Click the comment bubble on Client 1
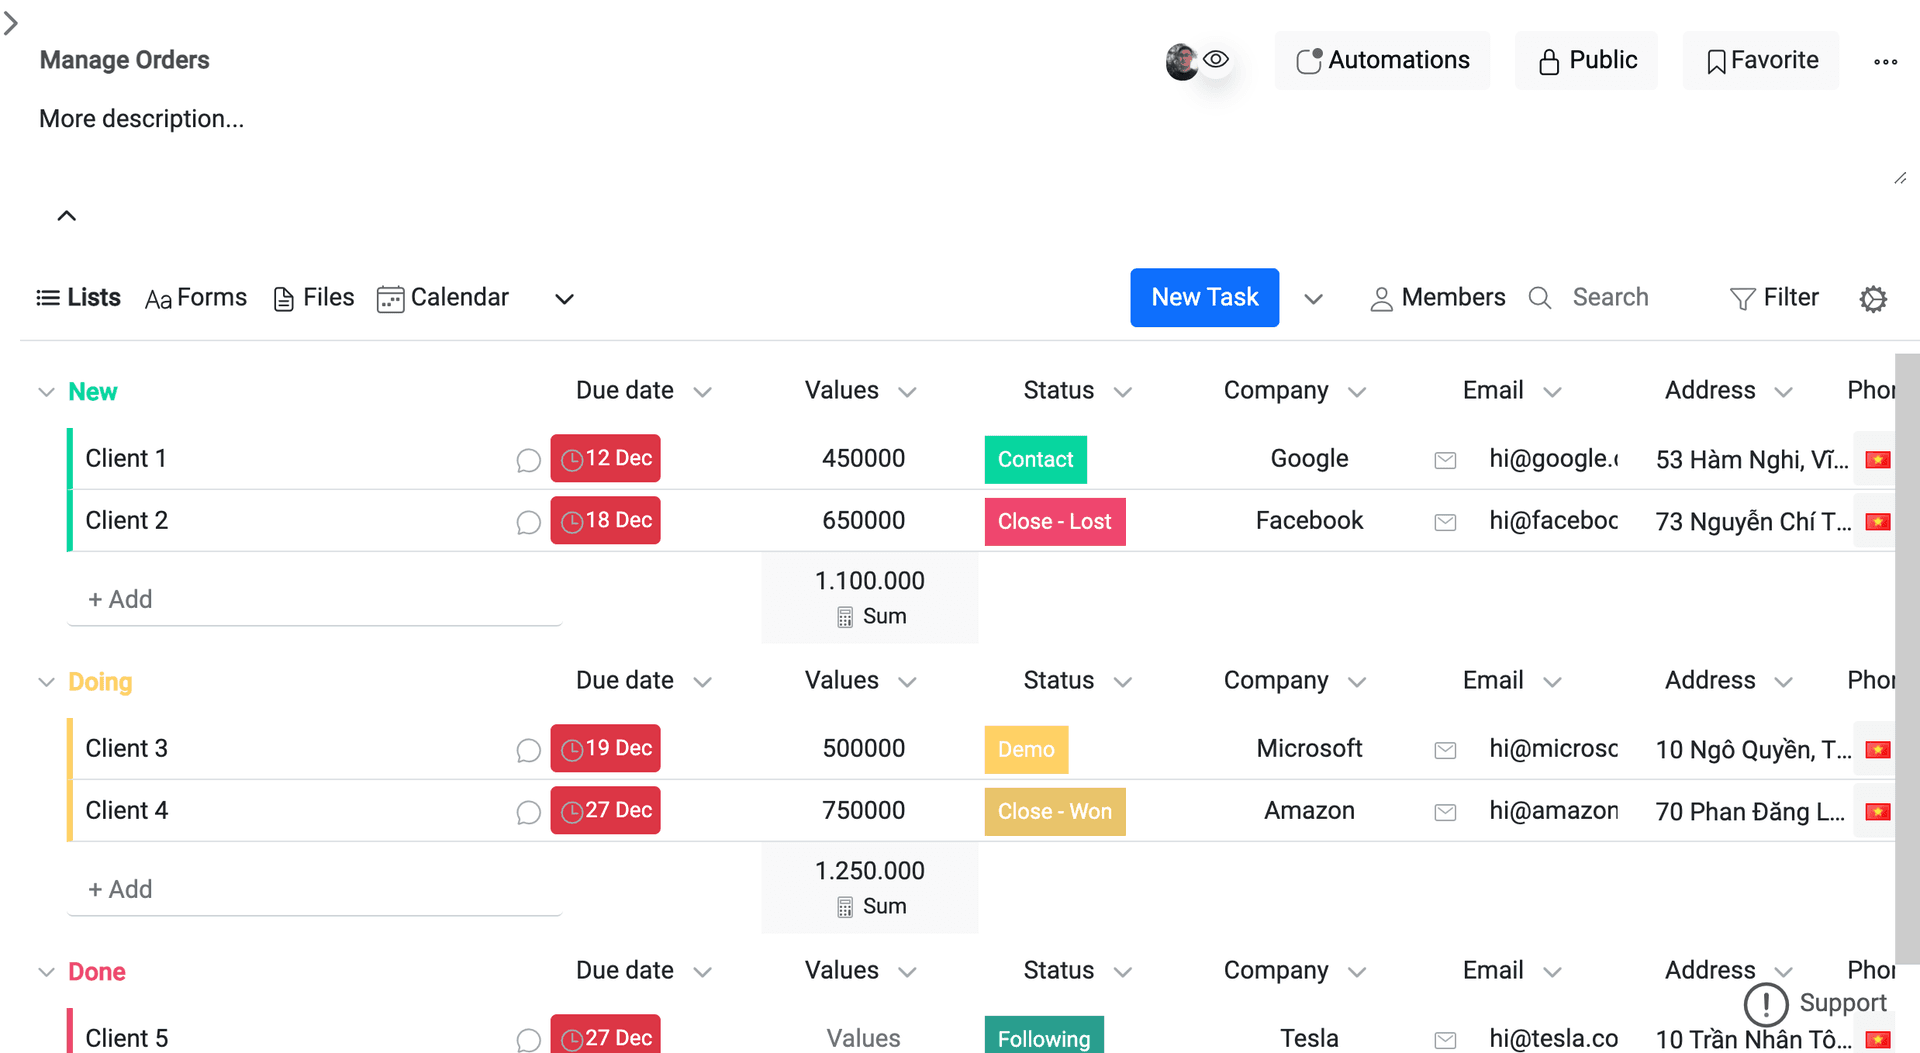This screenshot has height=1053, width=1920. pos(528,460)
